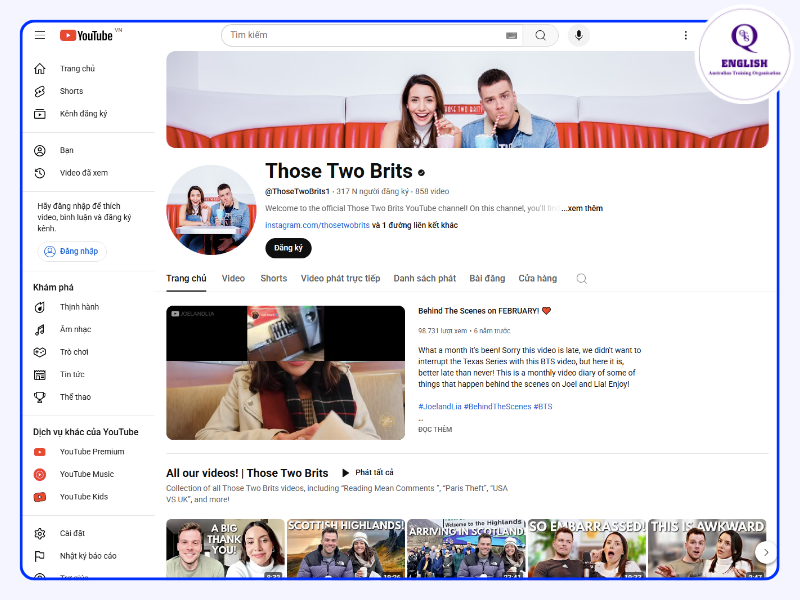This screenshot has height=600, width=800.
Task: Expand channel description via xem thêm
Action: coord(582,208)
